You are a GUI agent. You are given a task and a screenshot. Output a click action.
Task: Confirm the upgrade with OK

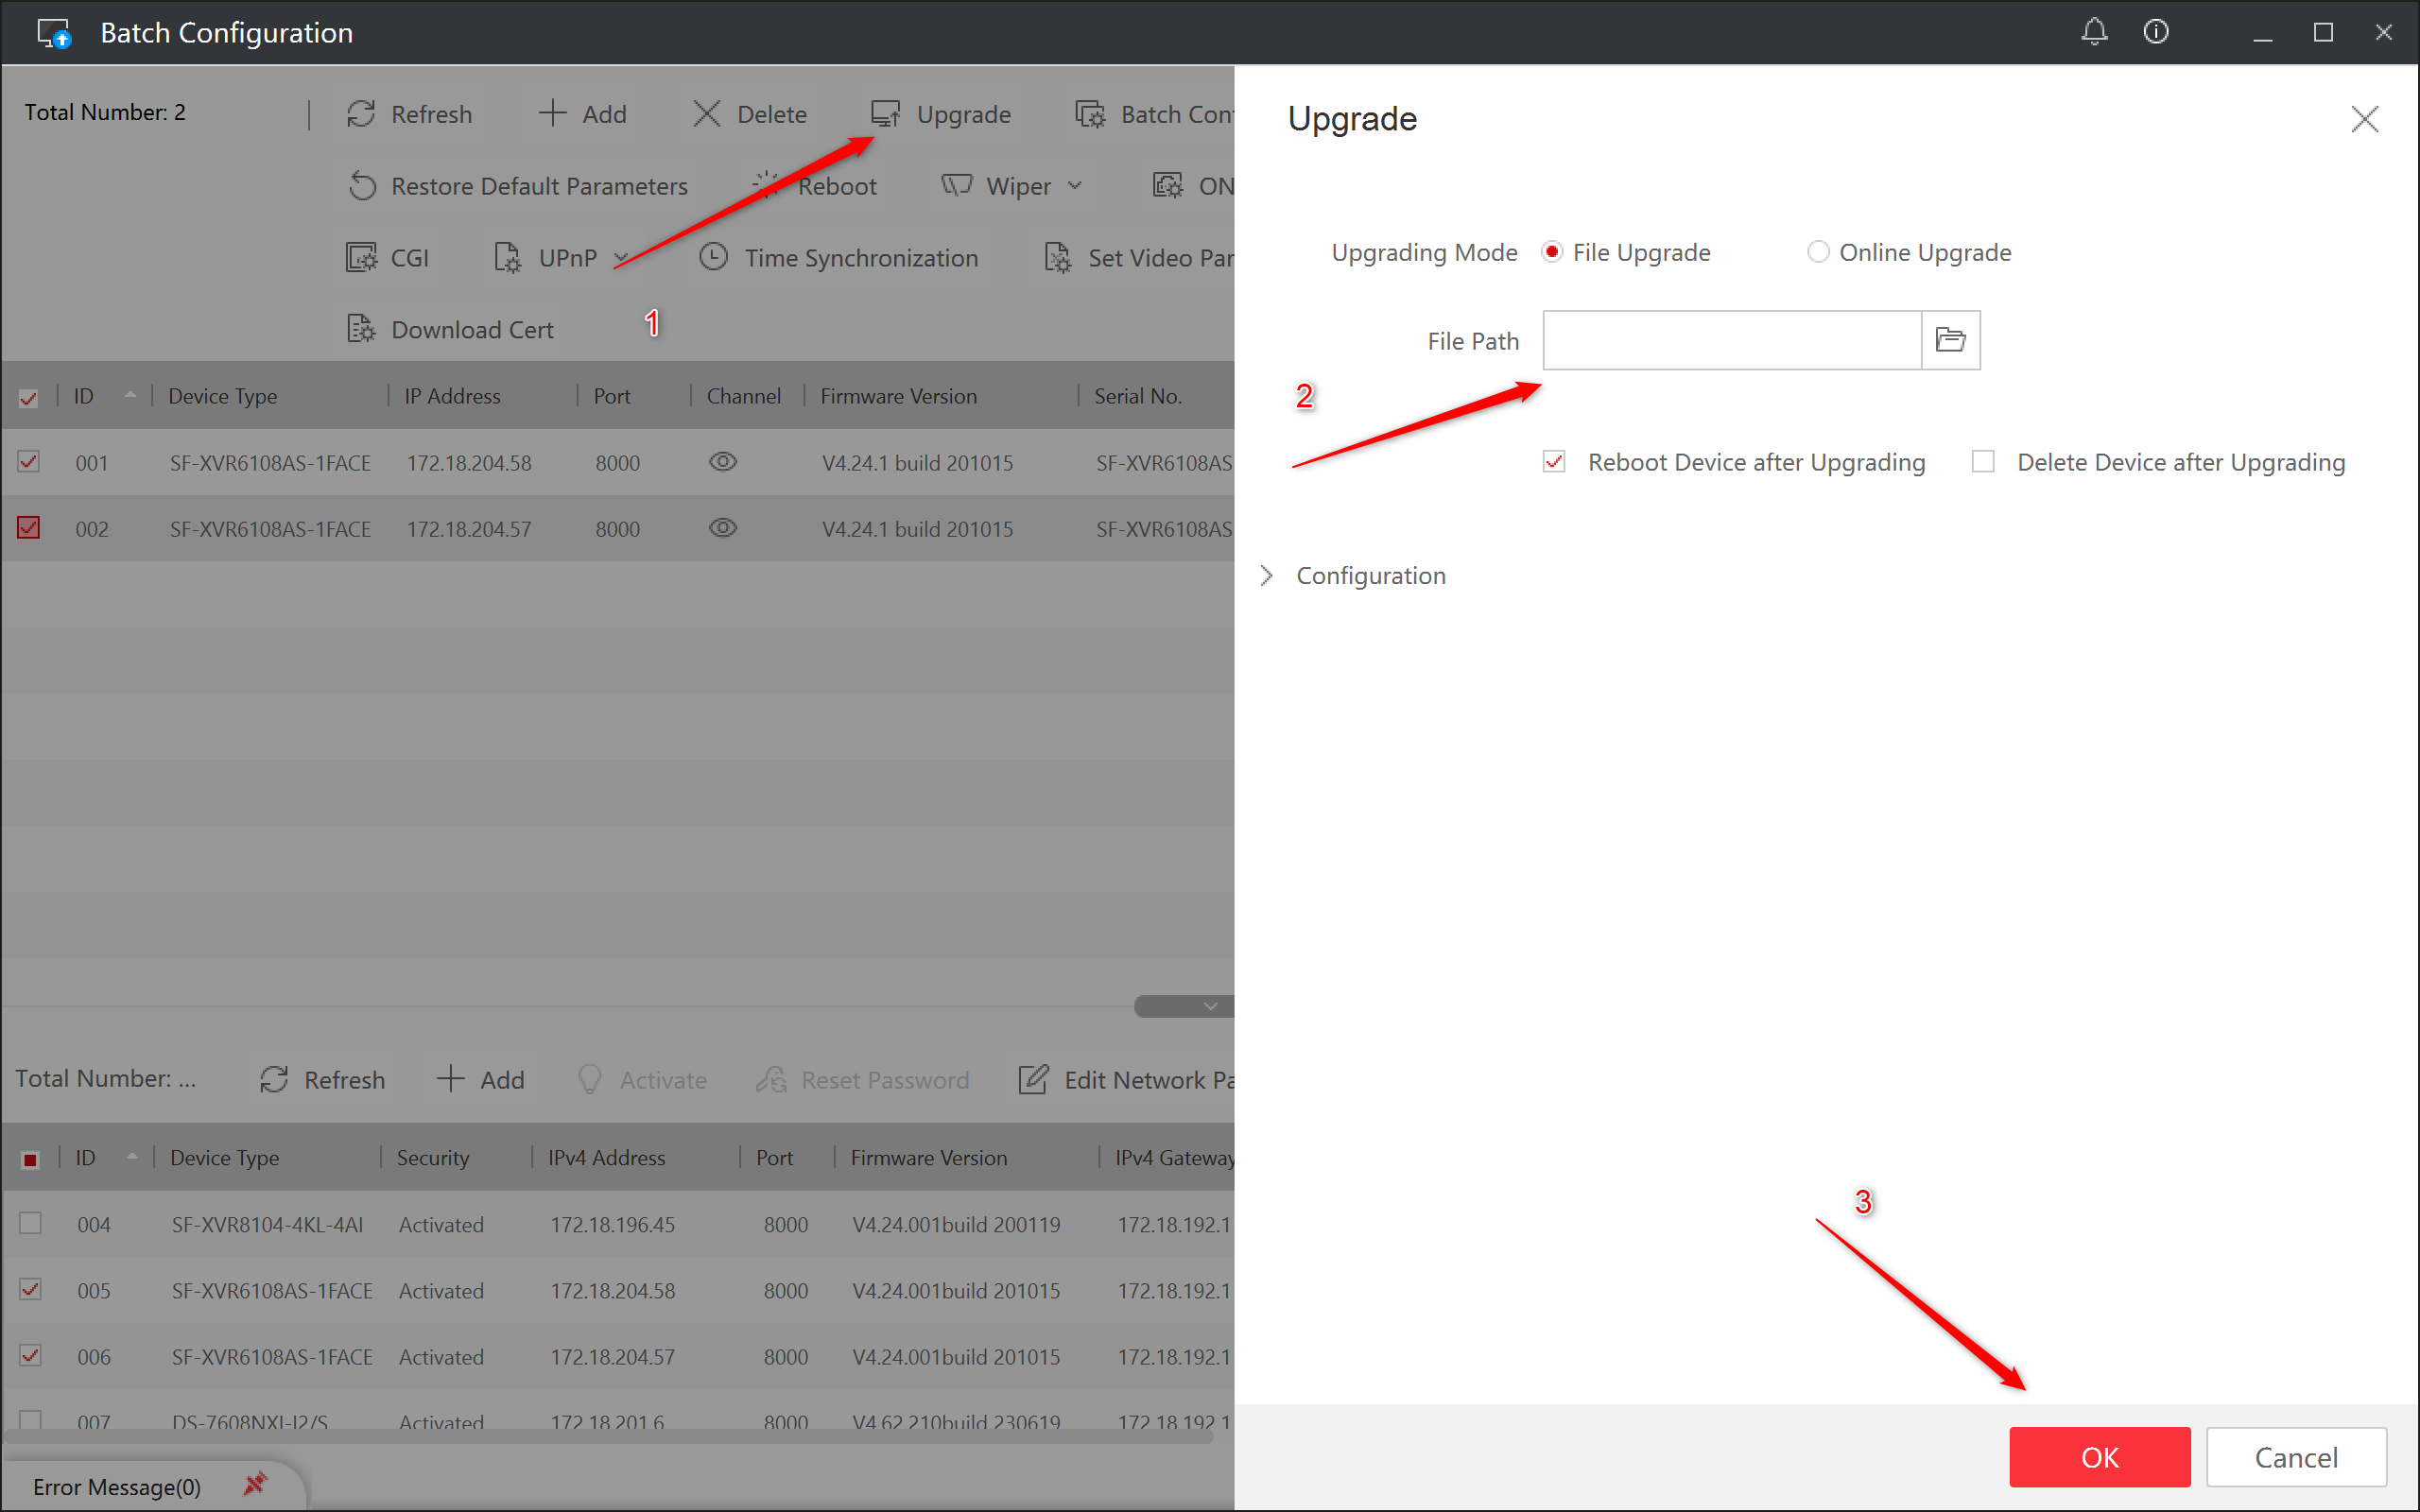point(2098,1457)
